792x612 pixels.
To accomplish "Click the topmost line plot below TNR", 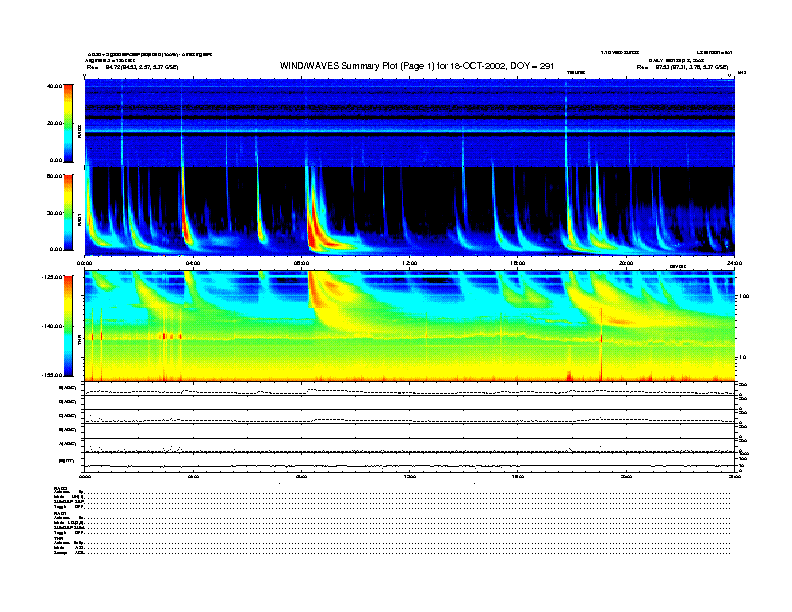I will coord(410,389).
